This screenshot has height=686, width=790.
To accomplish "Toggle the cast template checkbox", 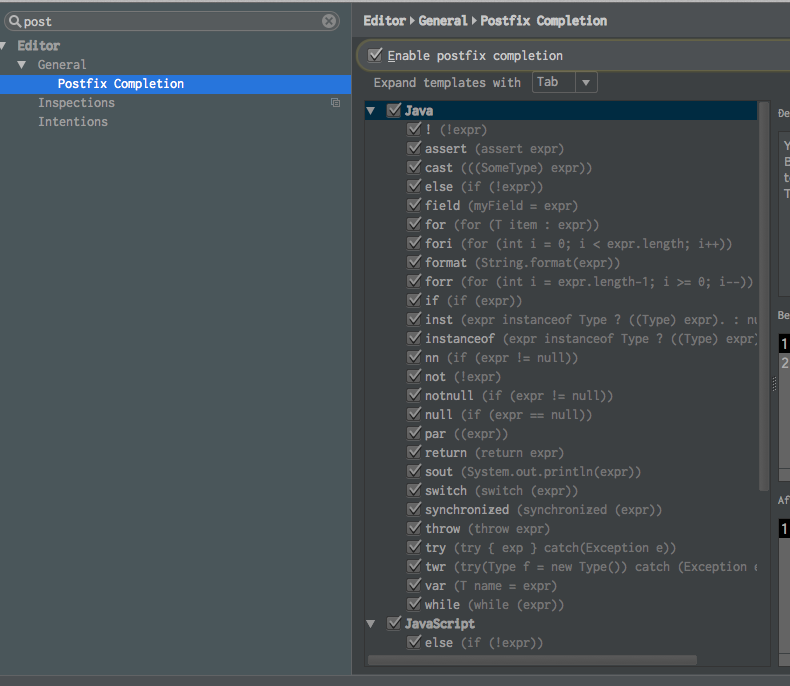I will pos(414,167).
